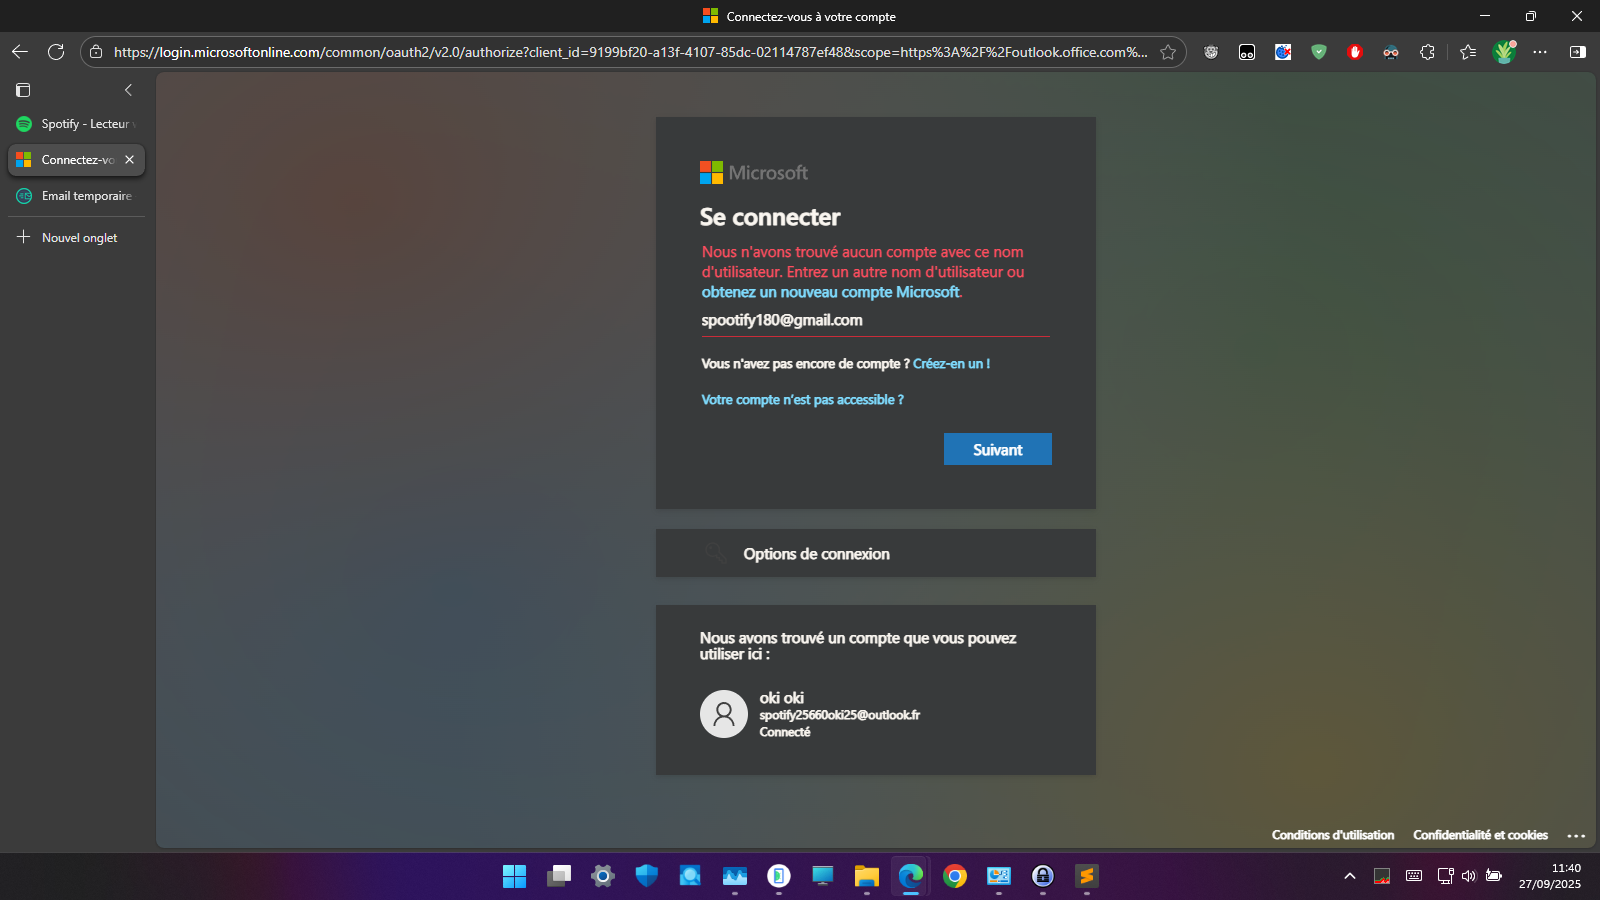Open the red stop-hand extension
Image resolution: width=1600 pixels, height=900 pixels.
(x=1355, y=52)
